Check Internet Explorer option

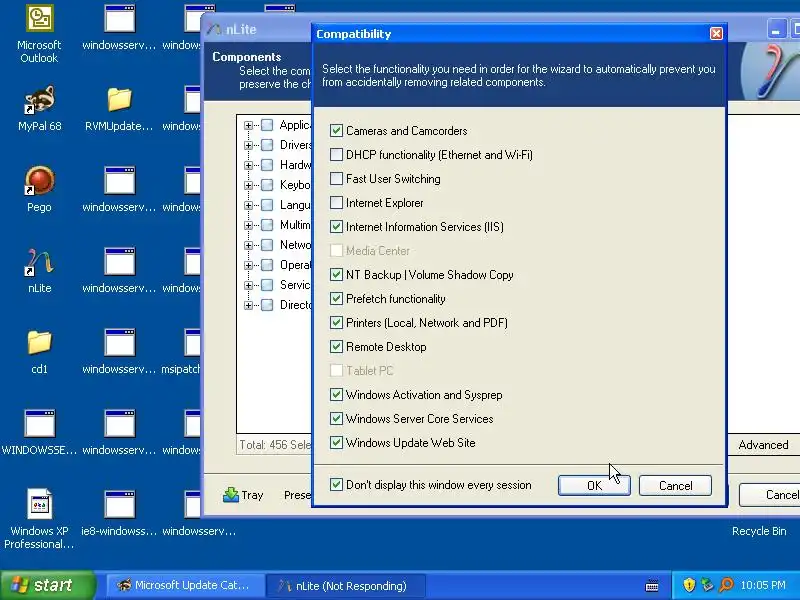click(336, 203)
